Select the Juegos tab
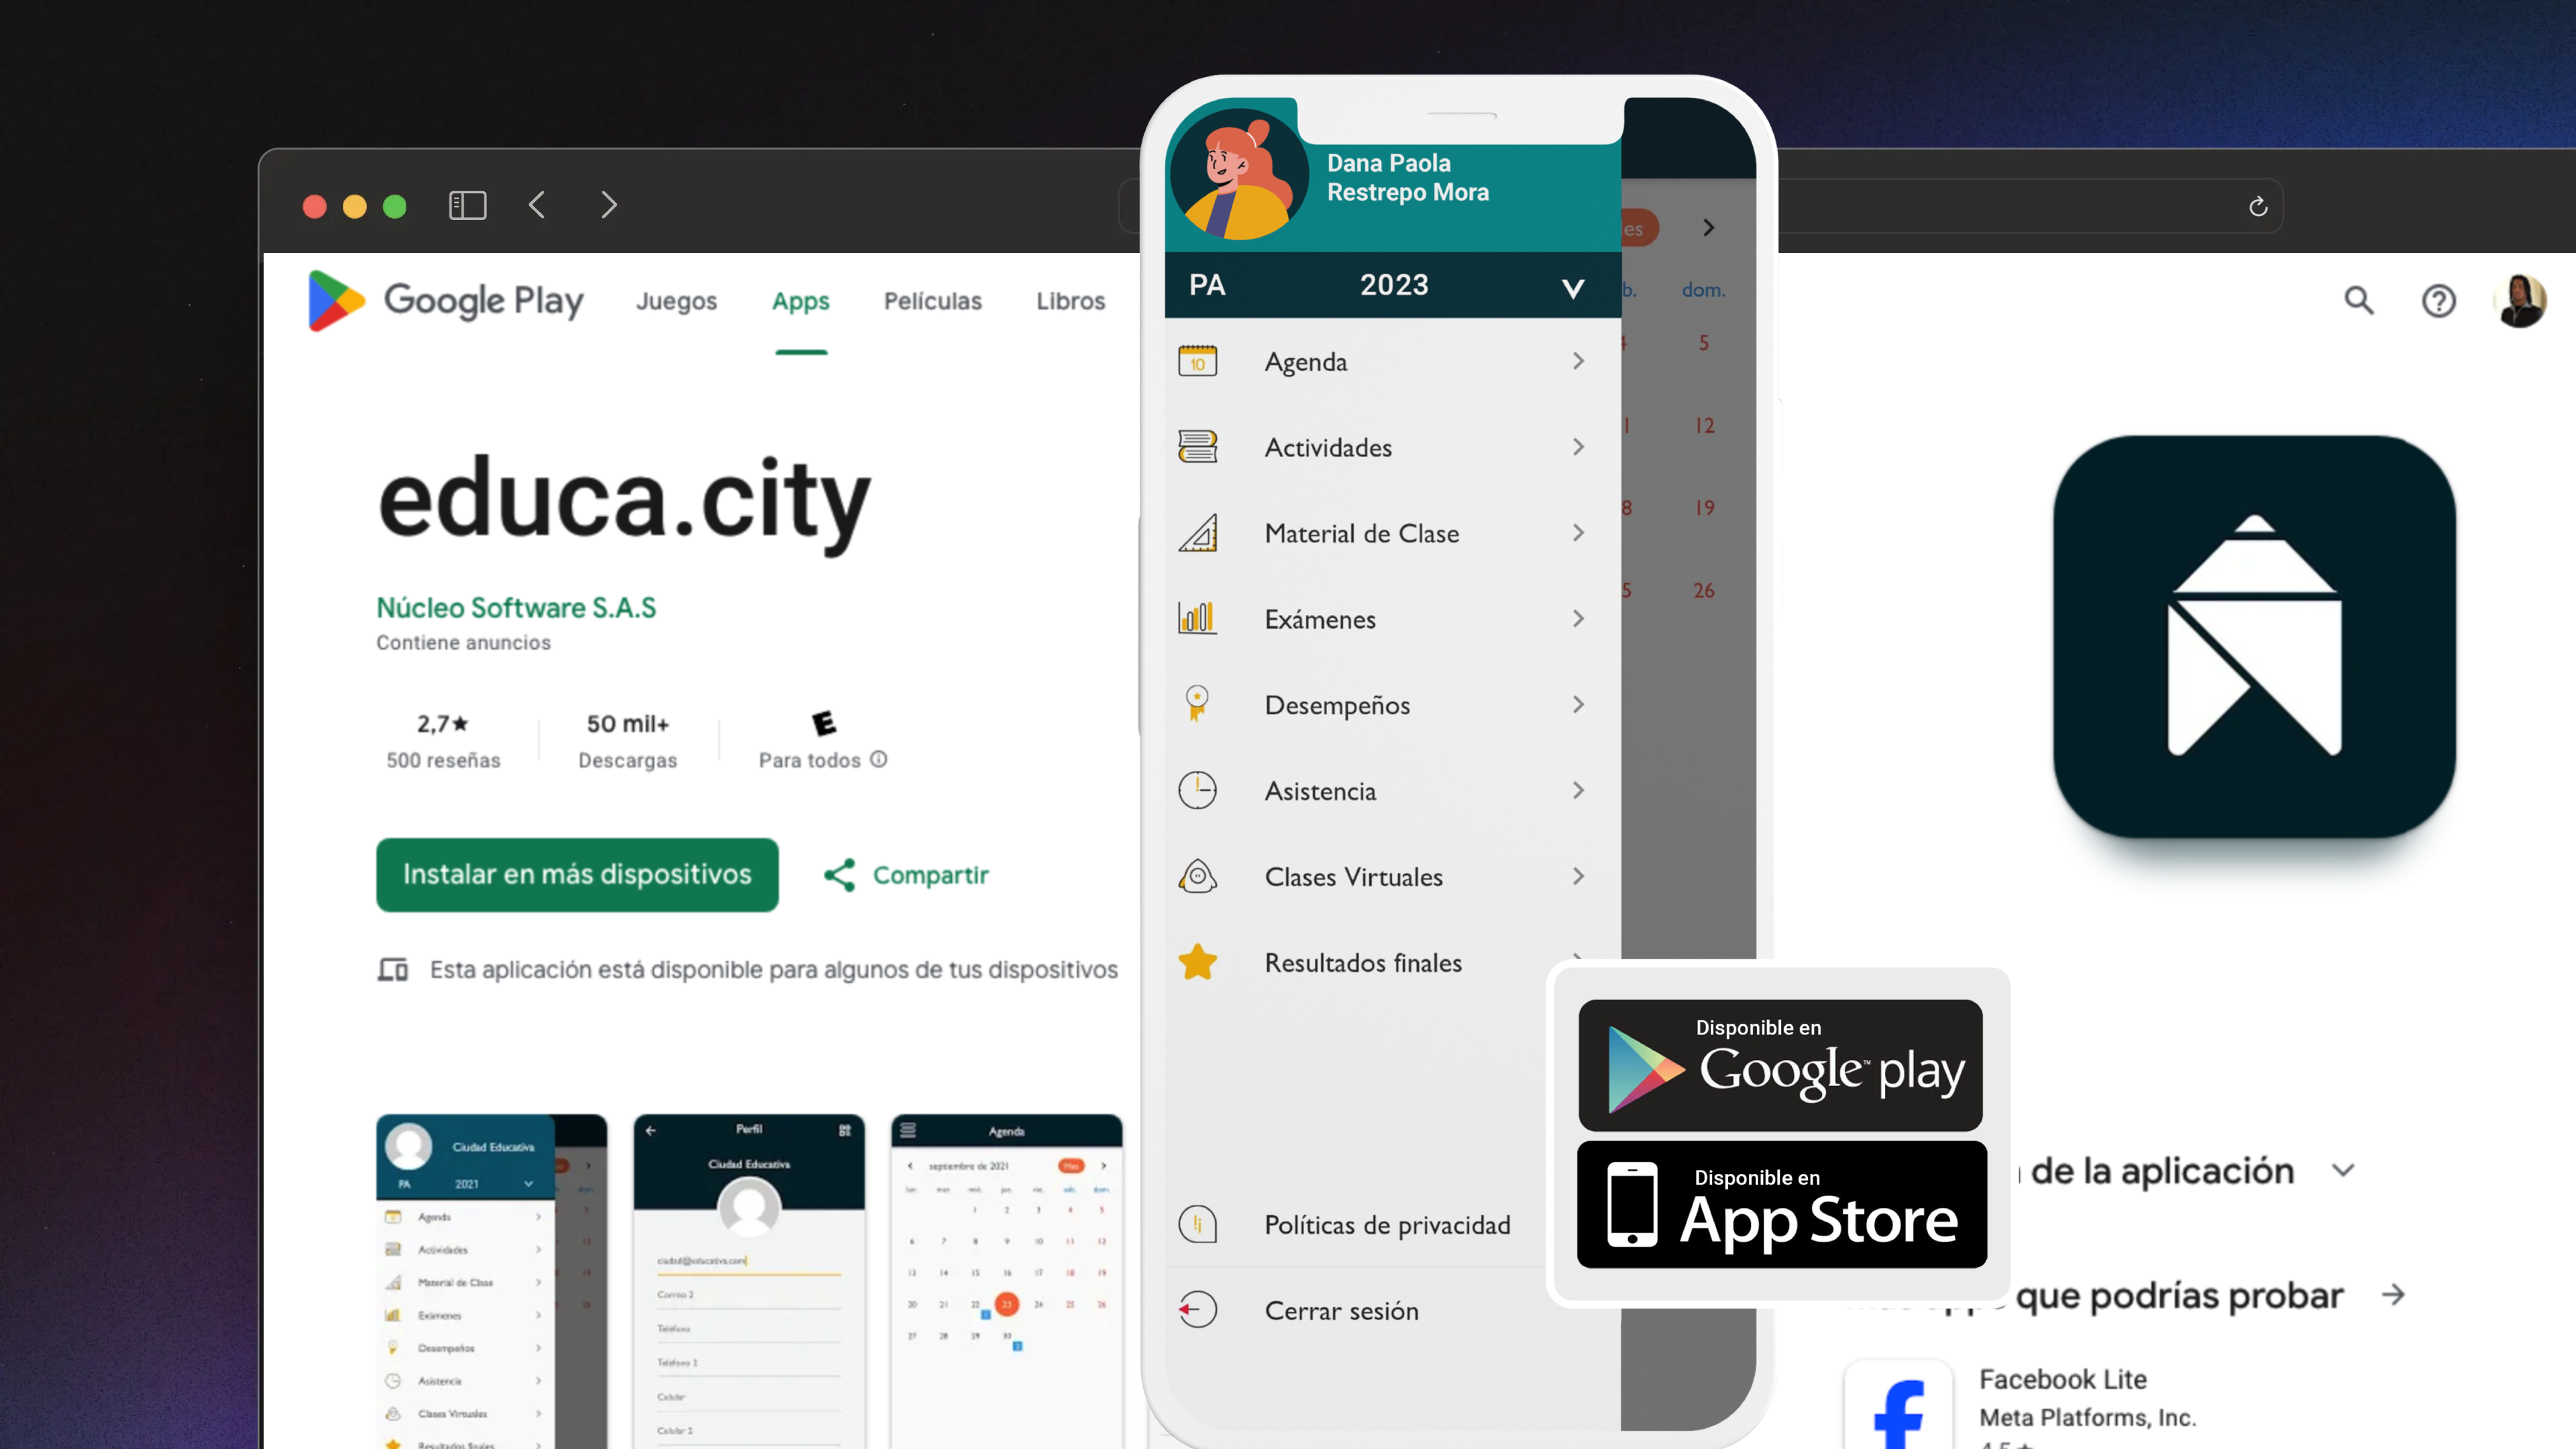Viewport: 2576px width, 1449px height. point(678,301)
